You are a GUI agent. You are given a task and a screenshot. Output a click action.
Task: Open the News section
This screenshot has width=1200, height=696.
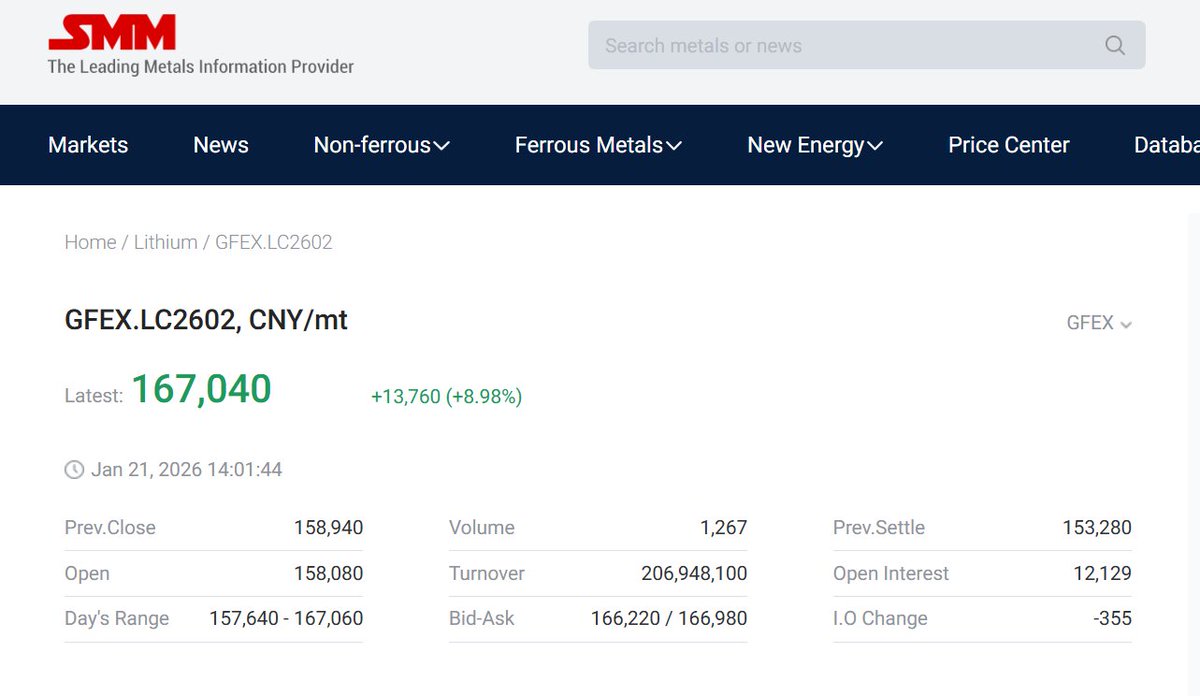click(x=221, y=145)
